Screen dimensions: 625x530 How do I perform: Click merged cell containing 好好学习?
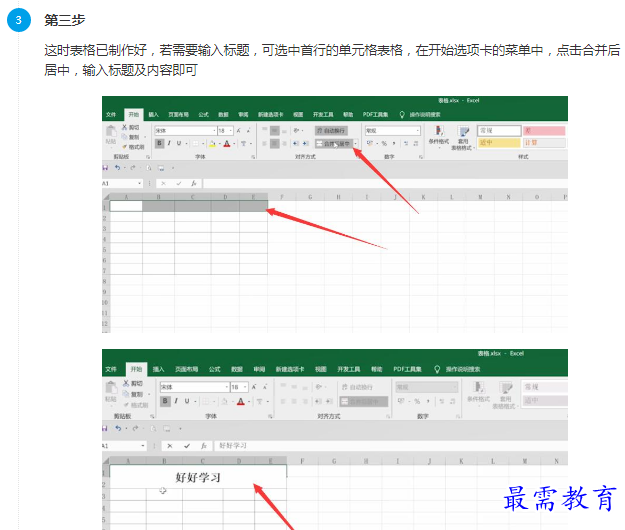tap(198, 477)
